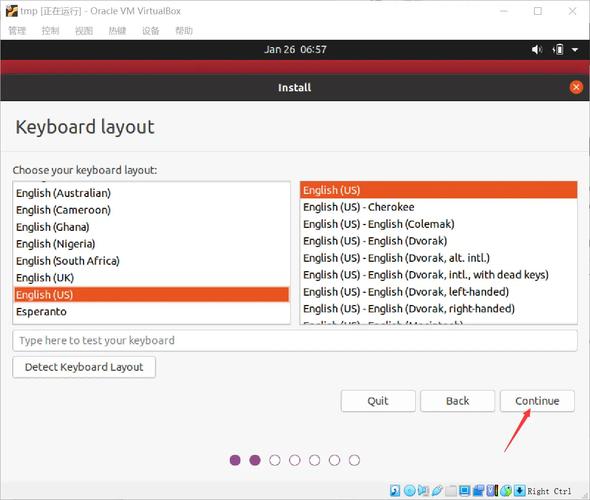Click the purple V virtualization status icon

tap(491, 491)
